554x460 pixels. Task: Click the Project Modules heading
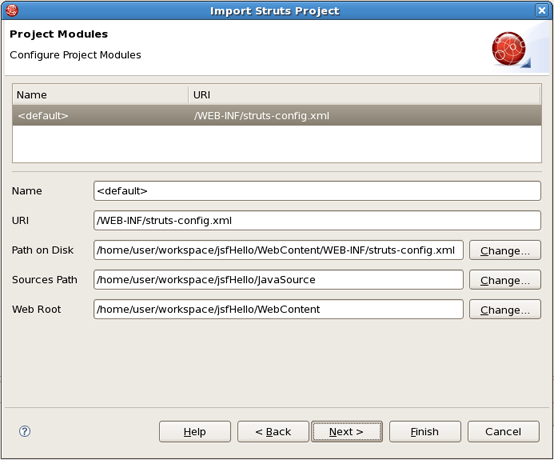click(59, 34)
